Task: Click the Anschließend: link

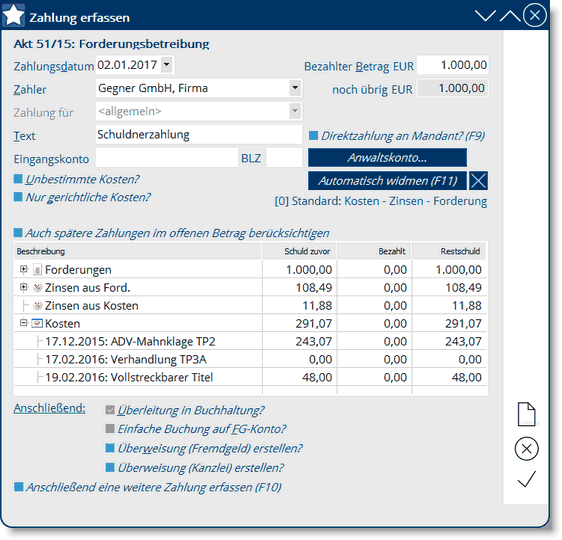Action: (49, 408)
